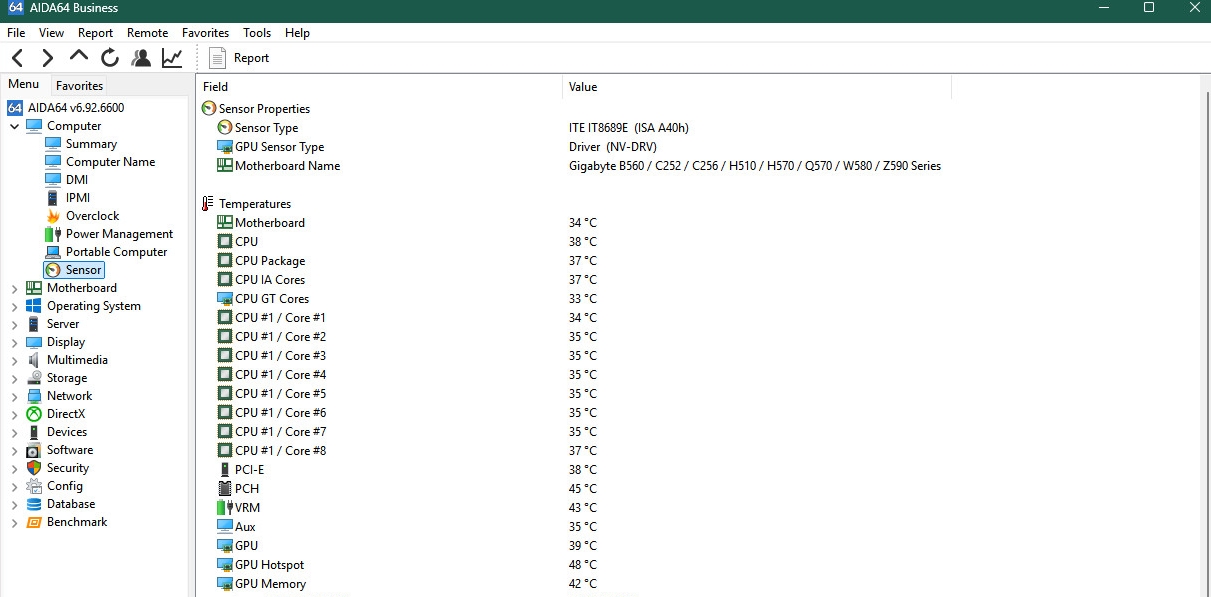Expand the Motherboard tree node
The width and height of the screenshot is (1211, 597).
14,288
